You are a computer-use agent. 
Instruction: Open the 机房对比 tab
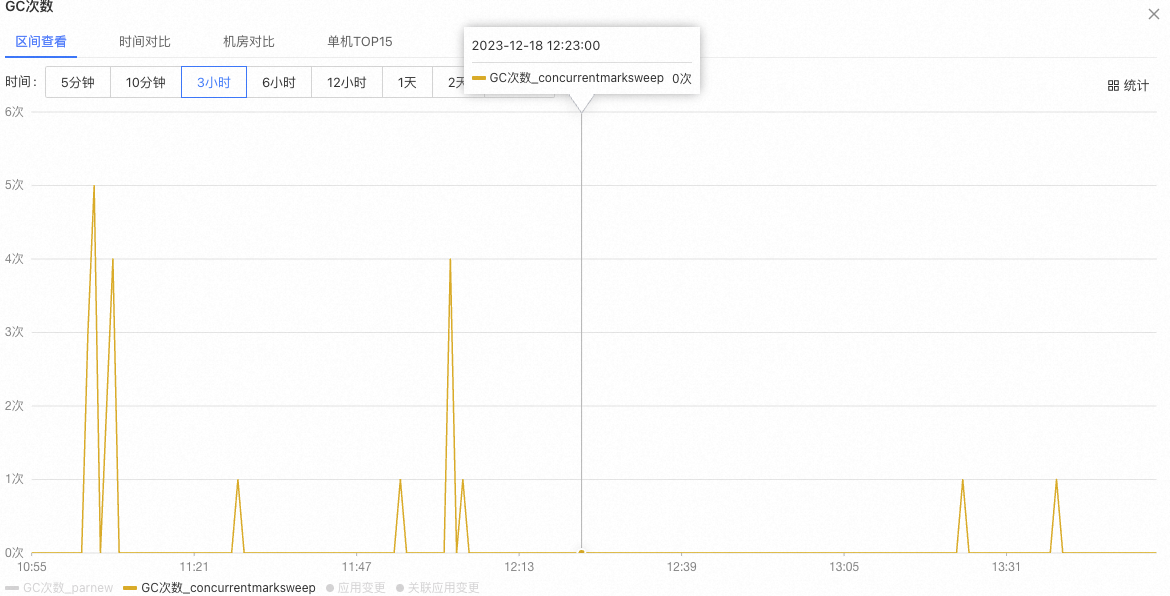coord(249,42)
